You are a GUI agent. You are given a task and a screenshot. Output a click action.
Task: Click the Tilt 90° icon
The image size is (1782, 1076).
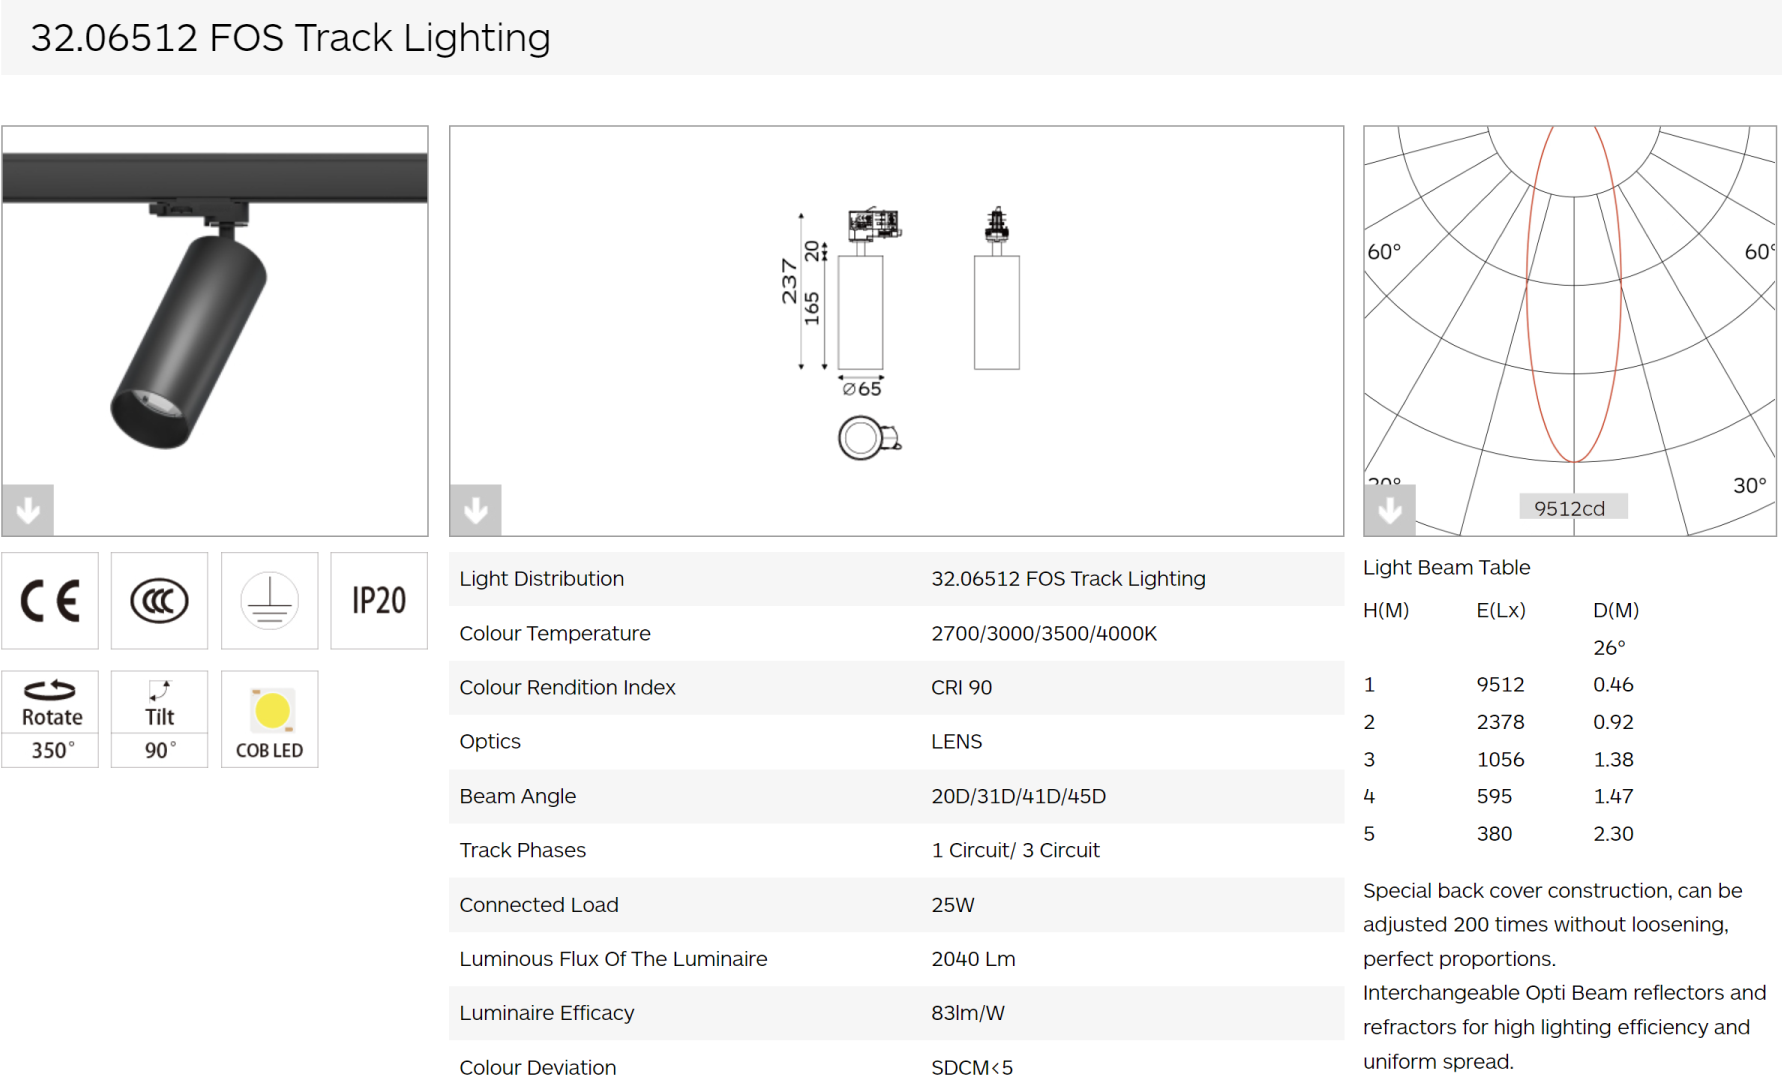click(159, 719)
